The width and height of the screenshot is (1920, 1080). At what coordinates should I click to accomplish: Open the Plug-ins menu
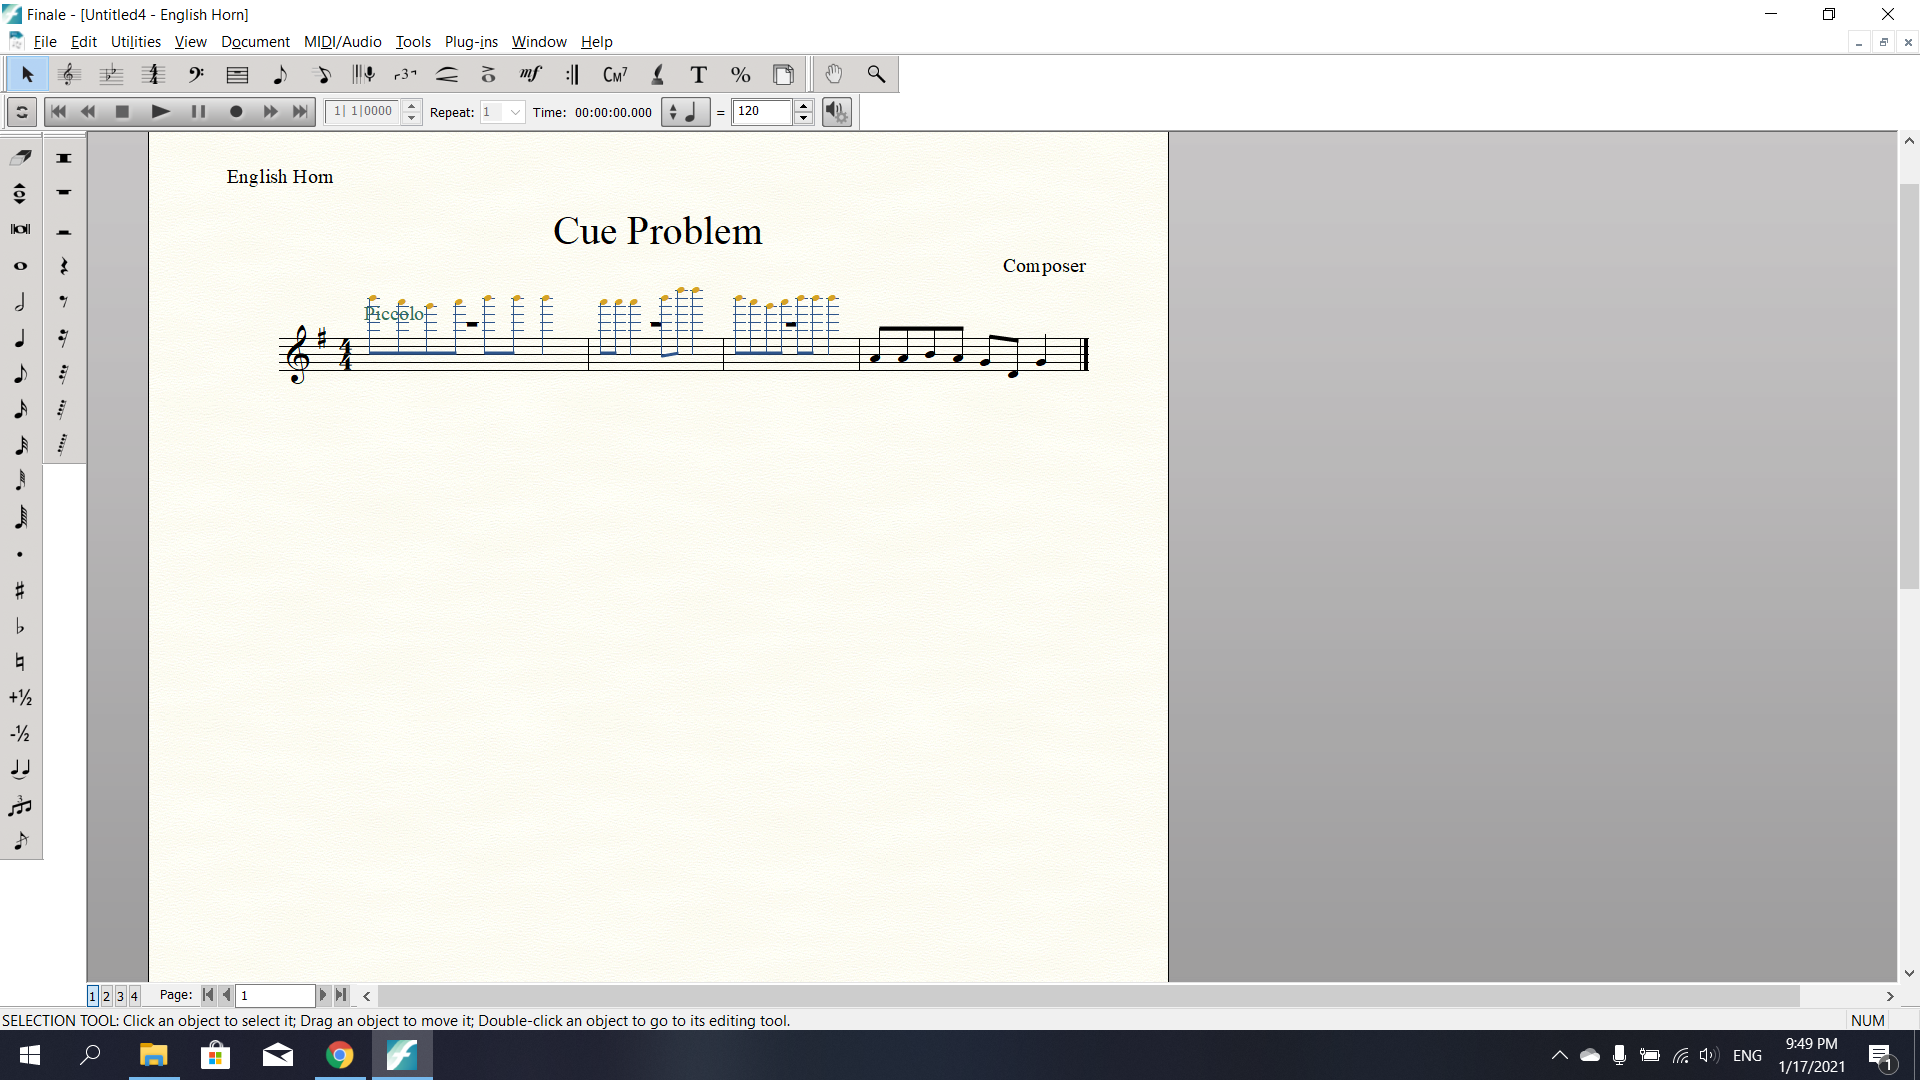pyautogui.click(x=471, y=42)
